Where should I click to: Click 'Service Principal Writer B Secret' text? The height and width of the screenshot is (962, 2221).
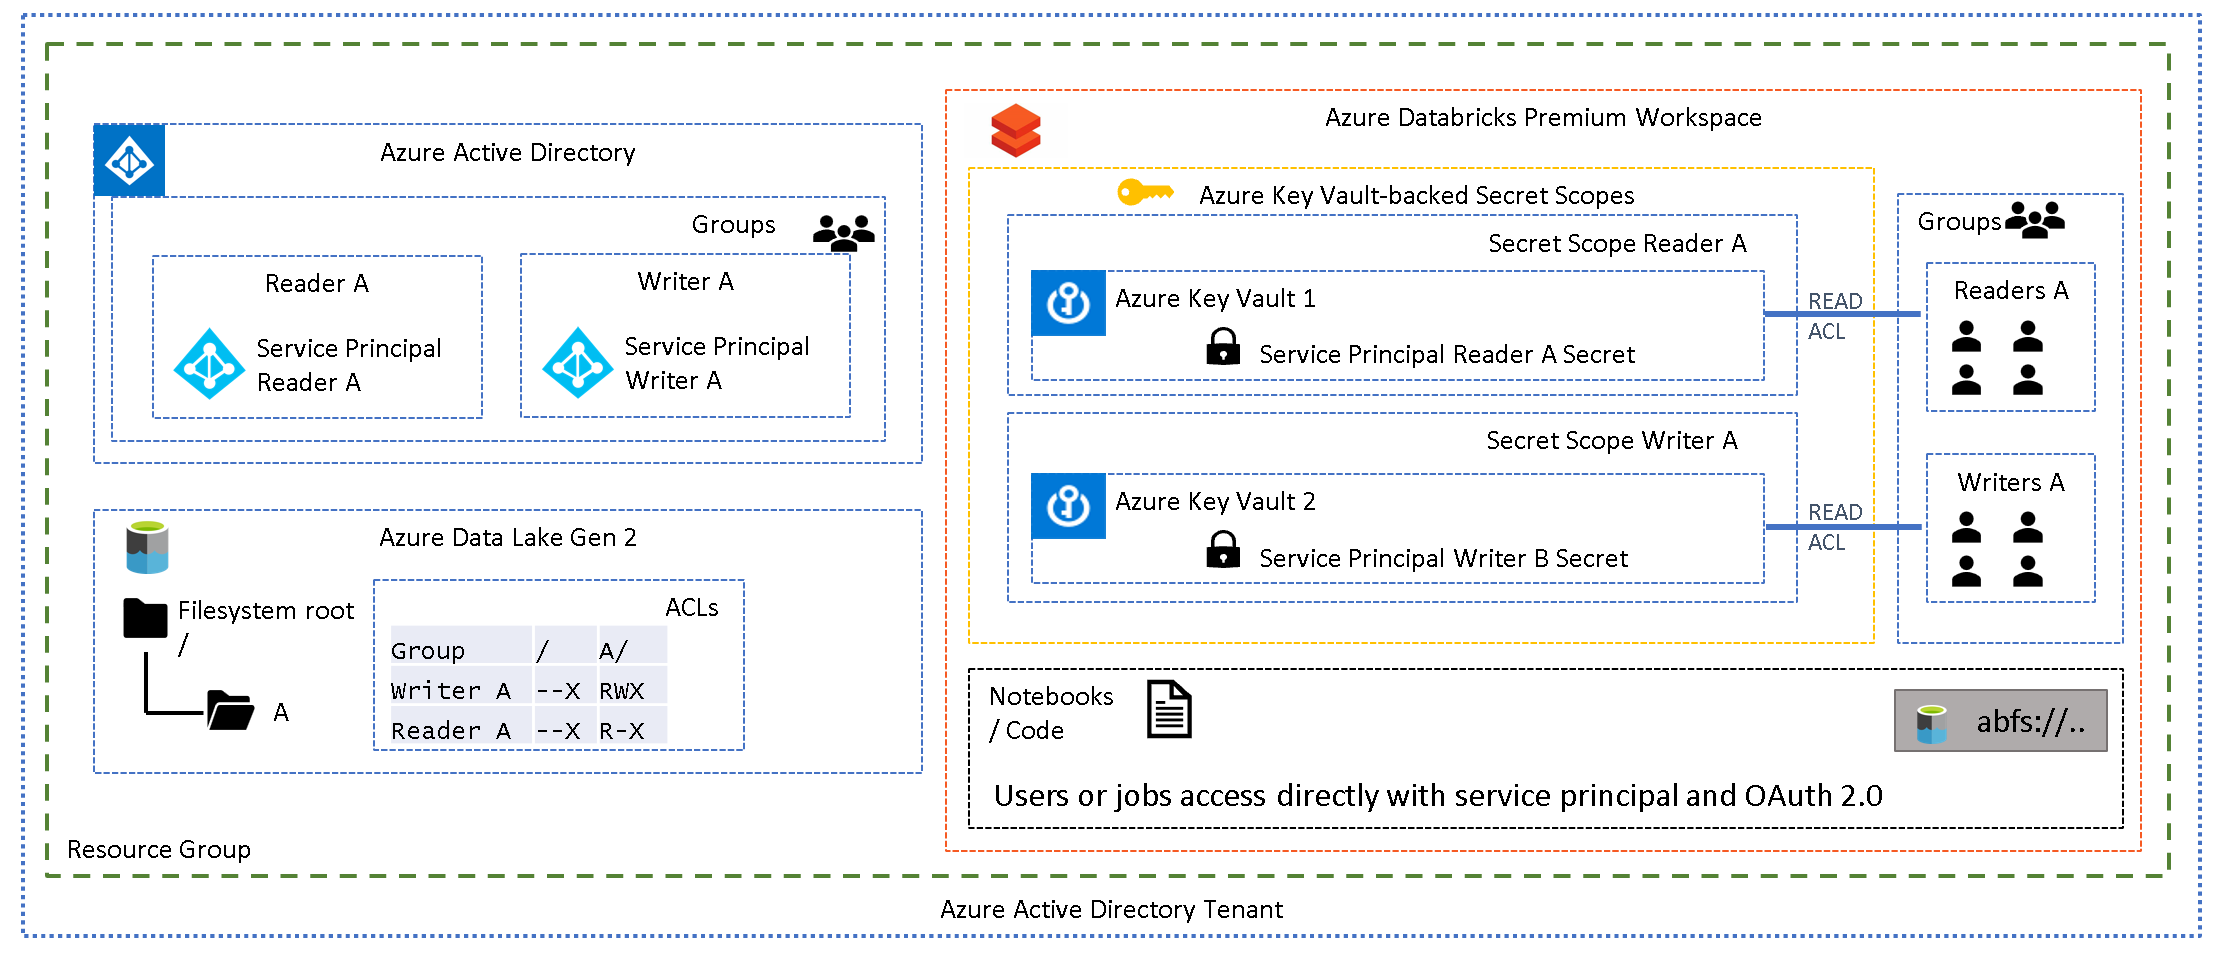point(1443,558)
